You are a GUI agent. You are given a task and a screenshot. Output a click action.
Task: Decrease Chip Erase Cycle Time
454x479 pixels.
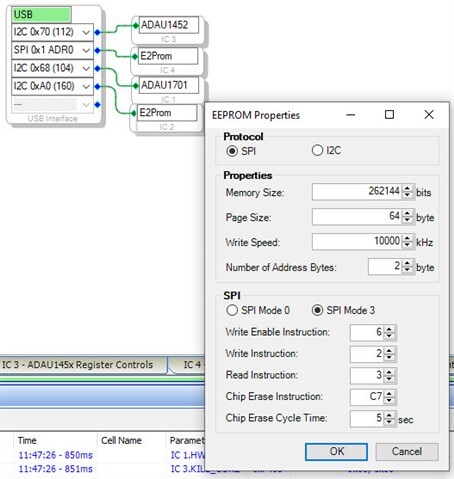click(389, 422)
